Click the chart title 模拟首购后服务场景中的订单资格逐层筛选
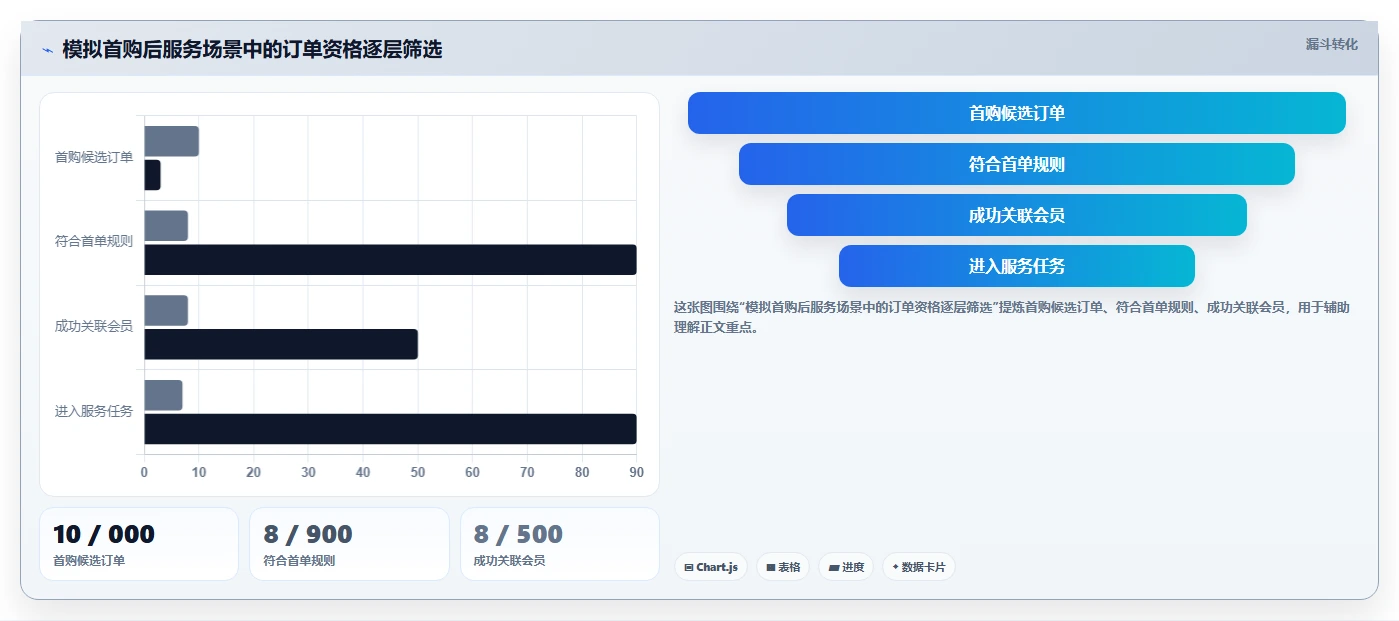 pyautogui.click(x=252, y=50)
